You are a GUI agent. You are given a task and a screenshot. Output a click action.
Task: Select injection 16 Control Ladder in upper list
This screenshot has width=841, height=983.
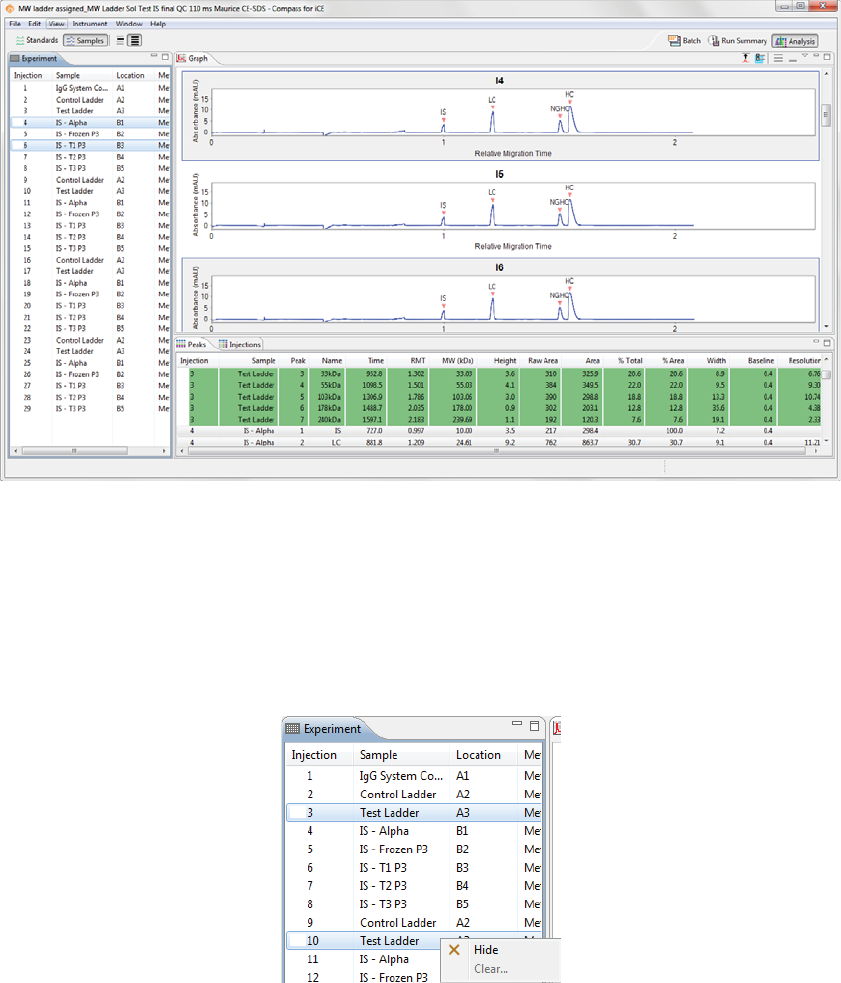(90, 260)
